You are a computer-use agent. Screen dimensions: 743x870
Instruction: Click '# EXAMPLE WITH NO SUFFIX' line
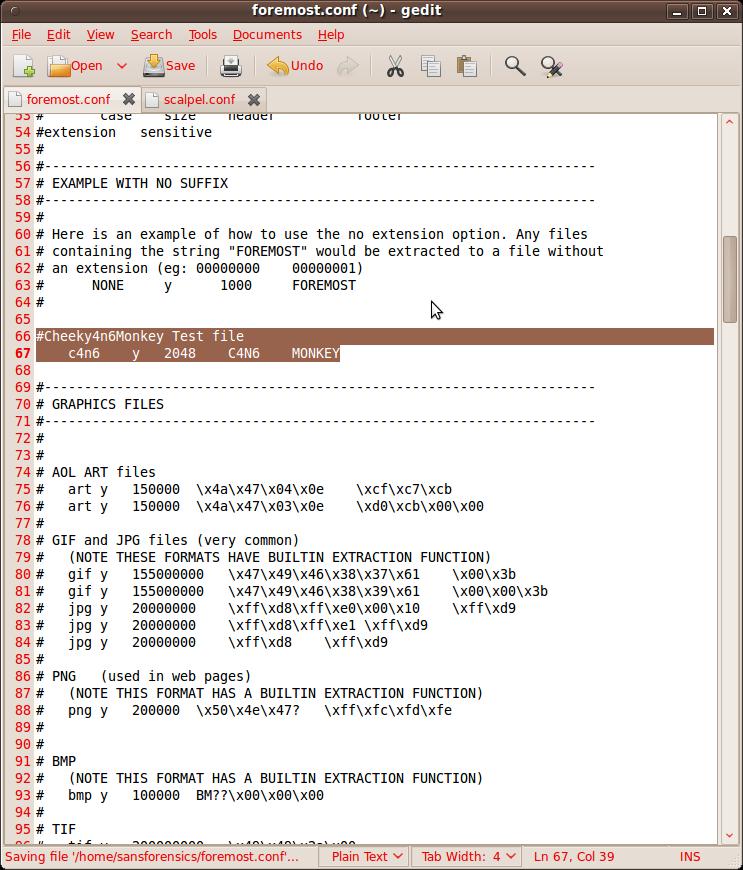coord(132,183)
